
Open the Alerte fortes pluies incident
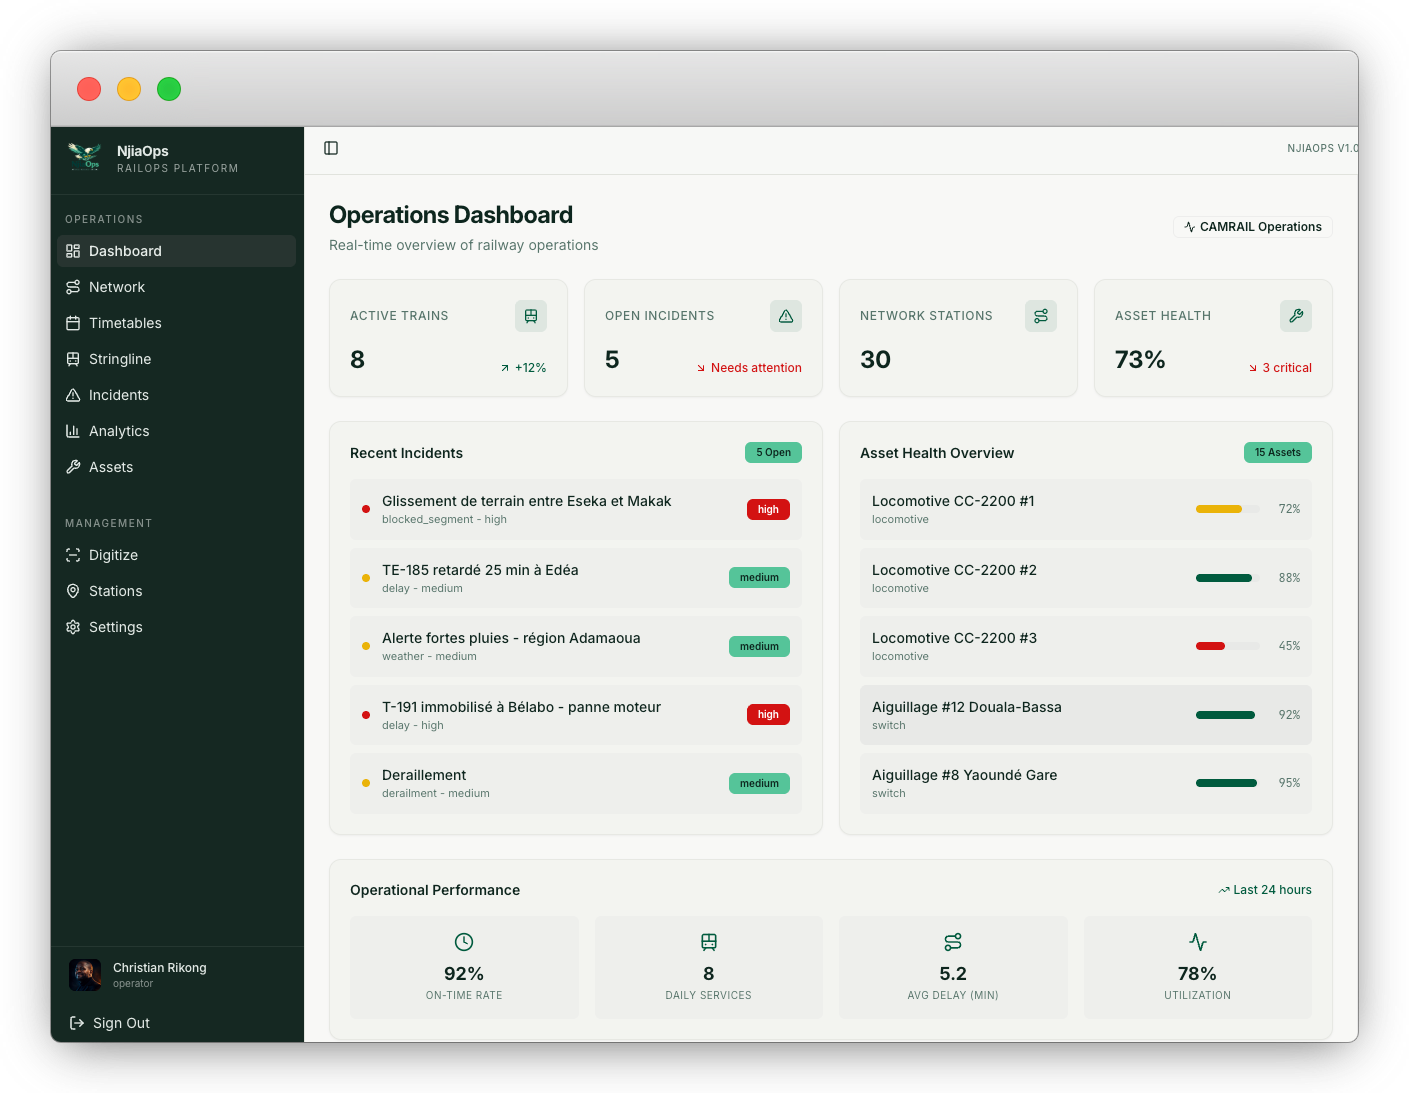point(576,646)
